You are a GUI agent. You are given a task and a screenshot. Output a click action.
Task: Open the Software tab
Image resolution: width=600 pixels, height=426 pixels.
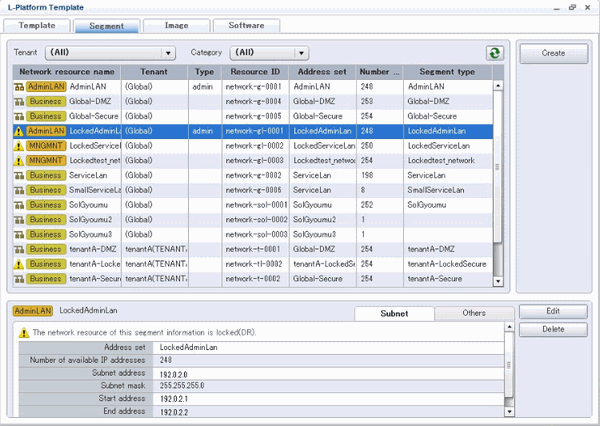246,24
